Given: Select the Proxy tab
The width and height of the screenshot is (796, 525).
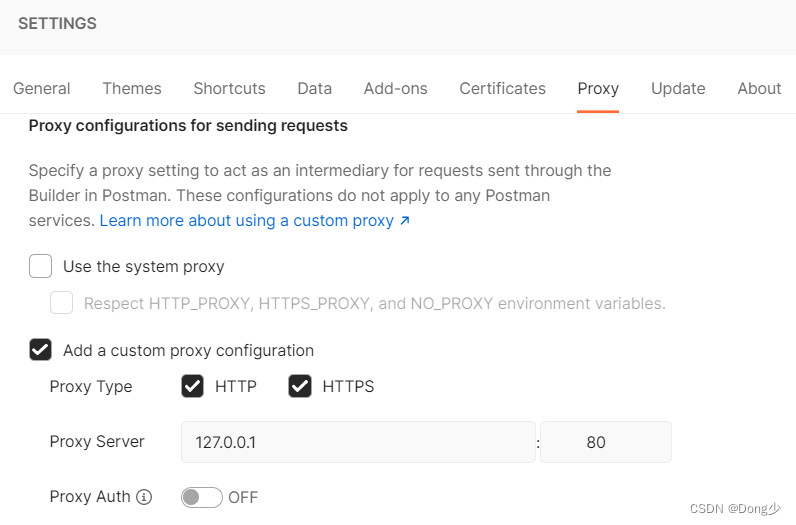Looking at the screenshot, I should point(598,88).
